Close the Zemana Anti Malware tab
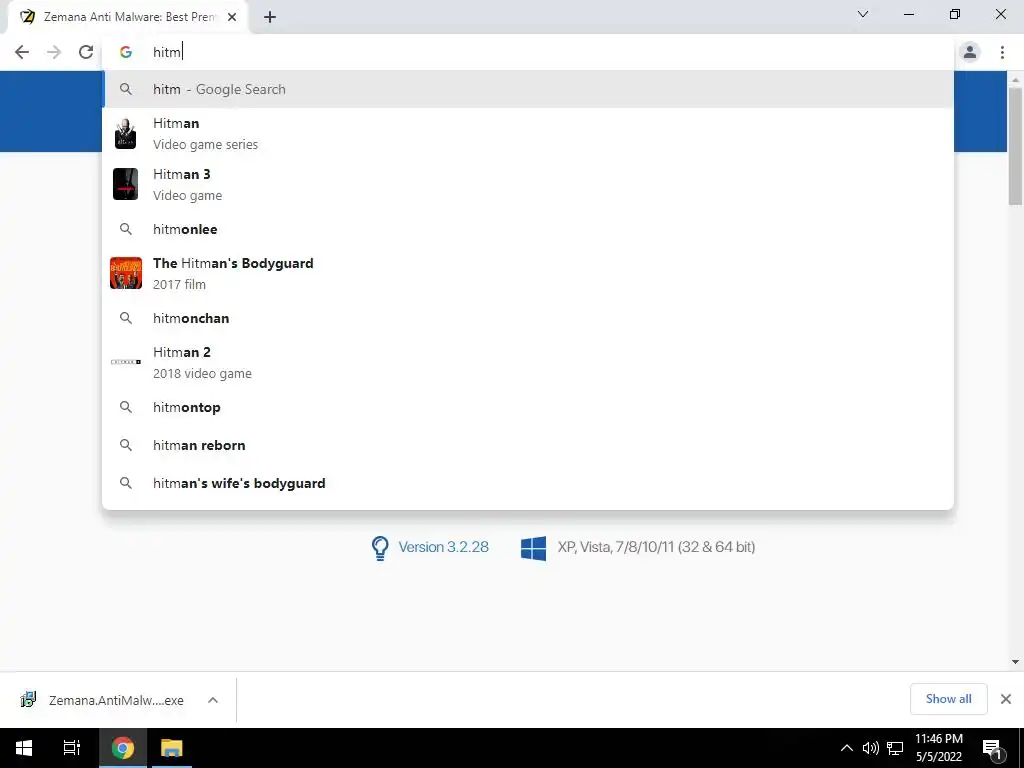This screenshot has height=768, width=1024. pos(232,17)
